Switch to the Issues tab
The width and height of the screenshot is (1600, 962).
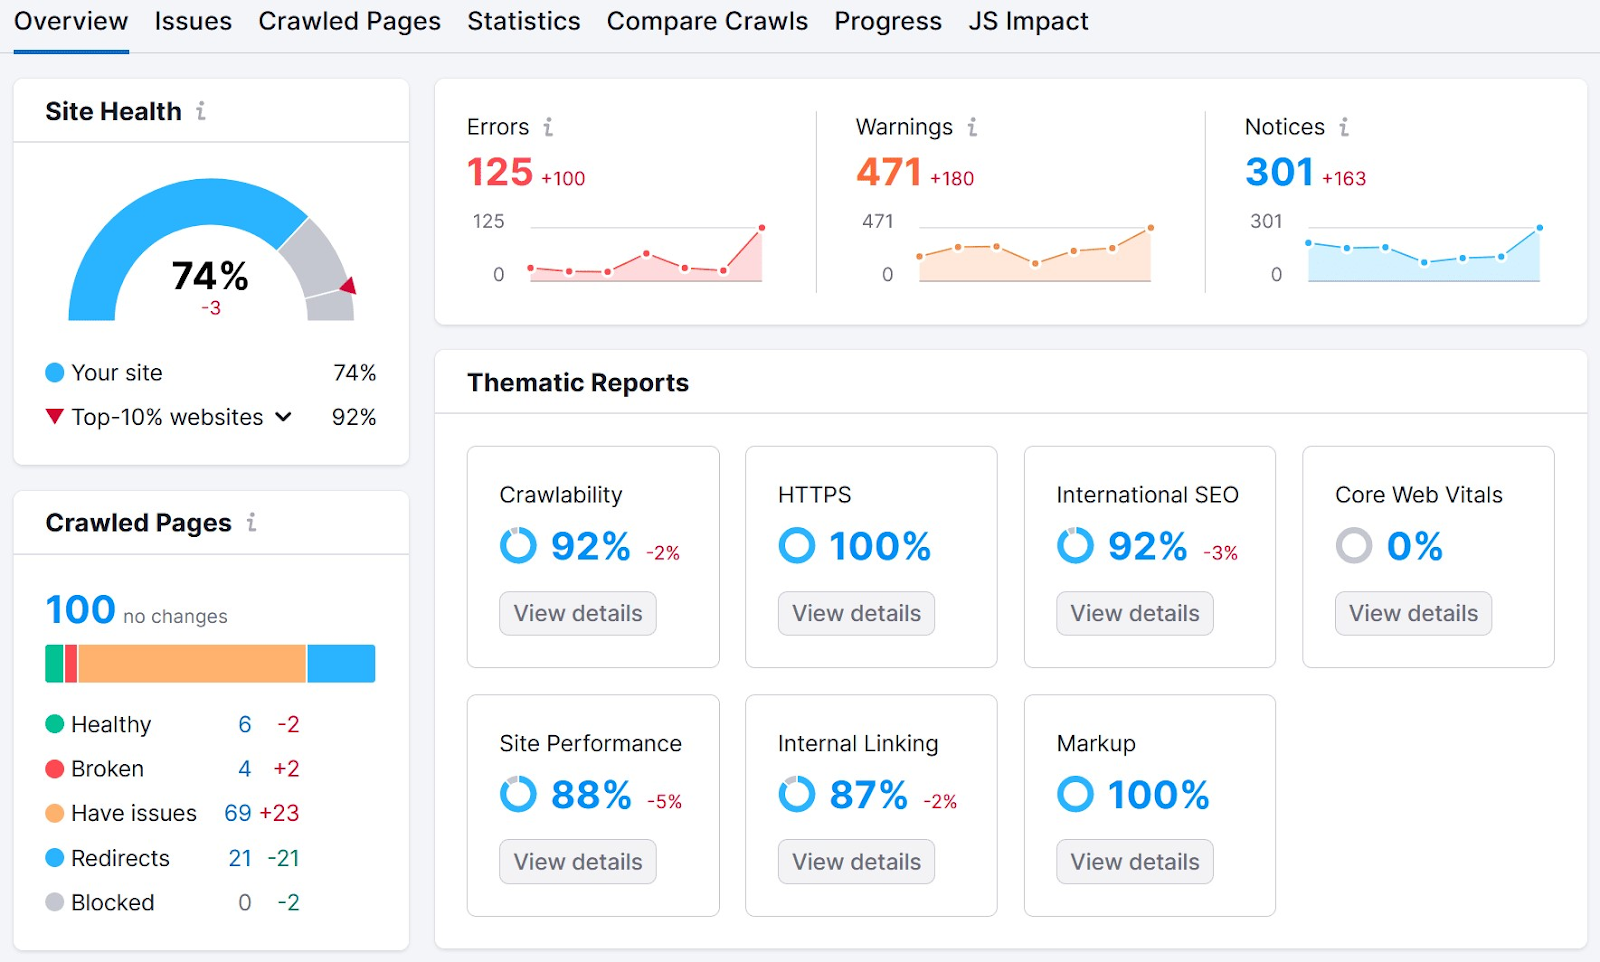point(193,22)
